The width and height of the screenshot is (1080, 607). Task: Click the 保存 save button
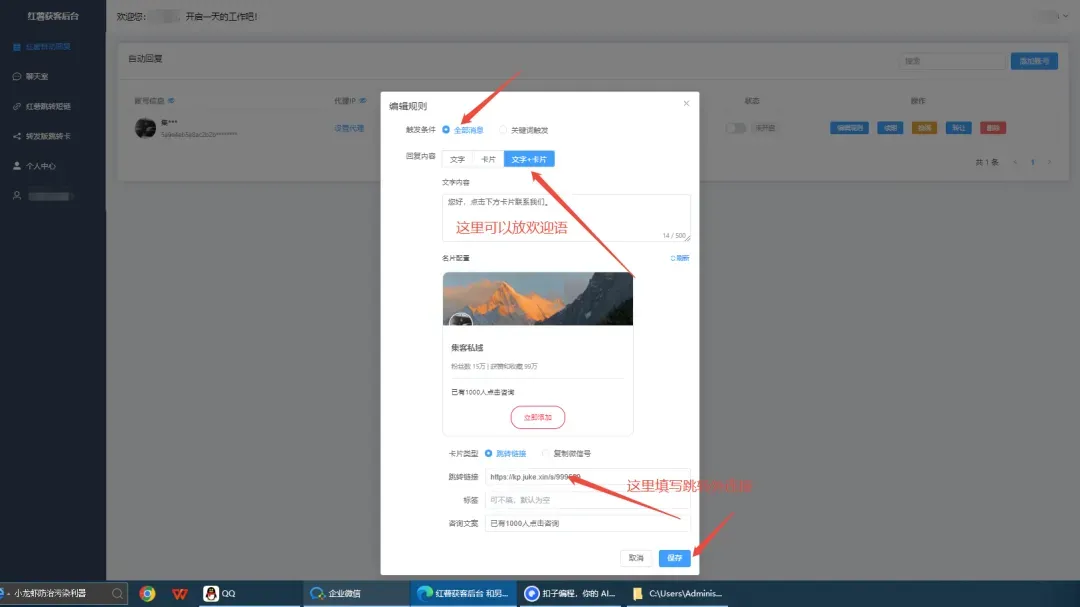(675, 558)
